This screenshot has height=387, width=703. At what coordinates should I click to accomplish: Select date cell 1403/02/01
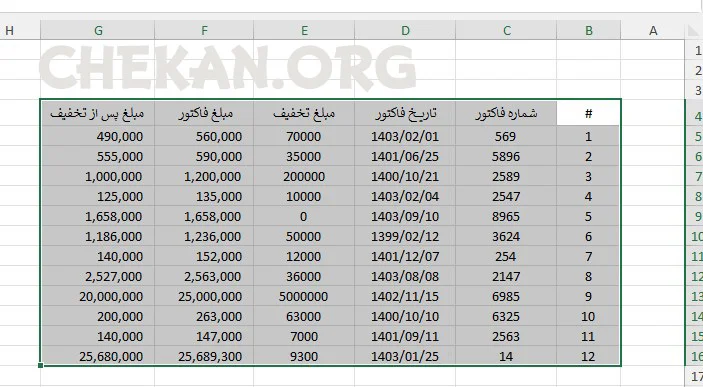tap(405, 136)
